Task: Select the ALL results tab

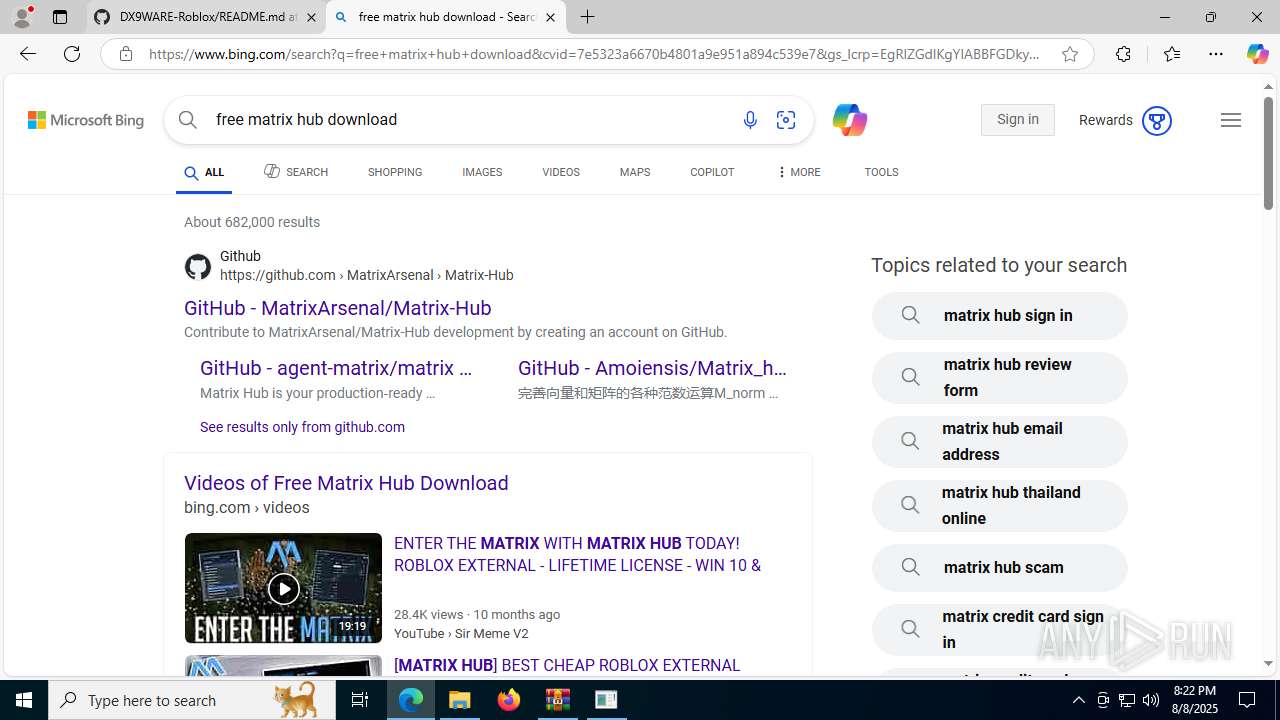Action: tap(204, 173)
